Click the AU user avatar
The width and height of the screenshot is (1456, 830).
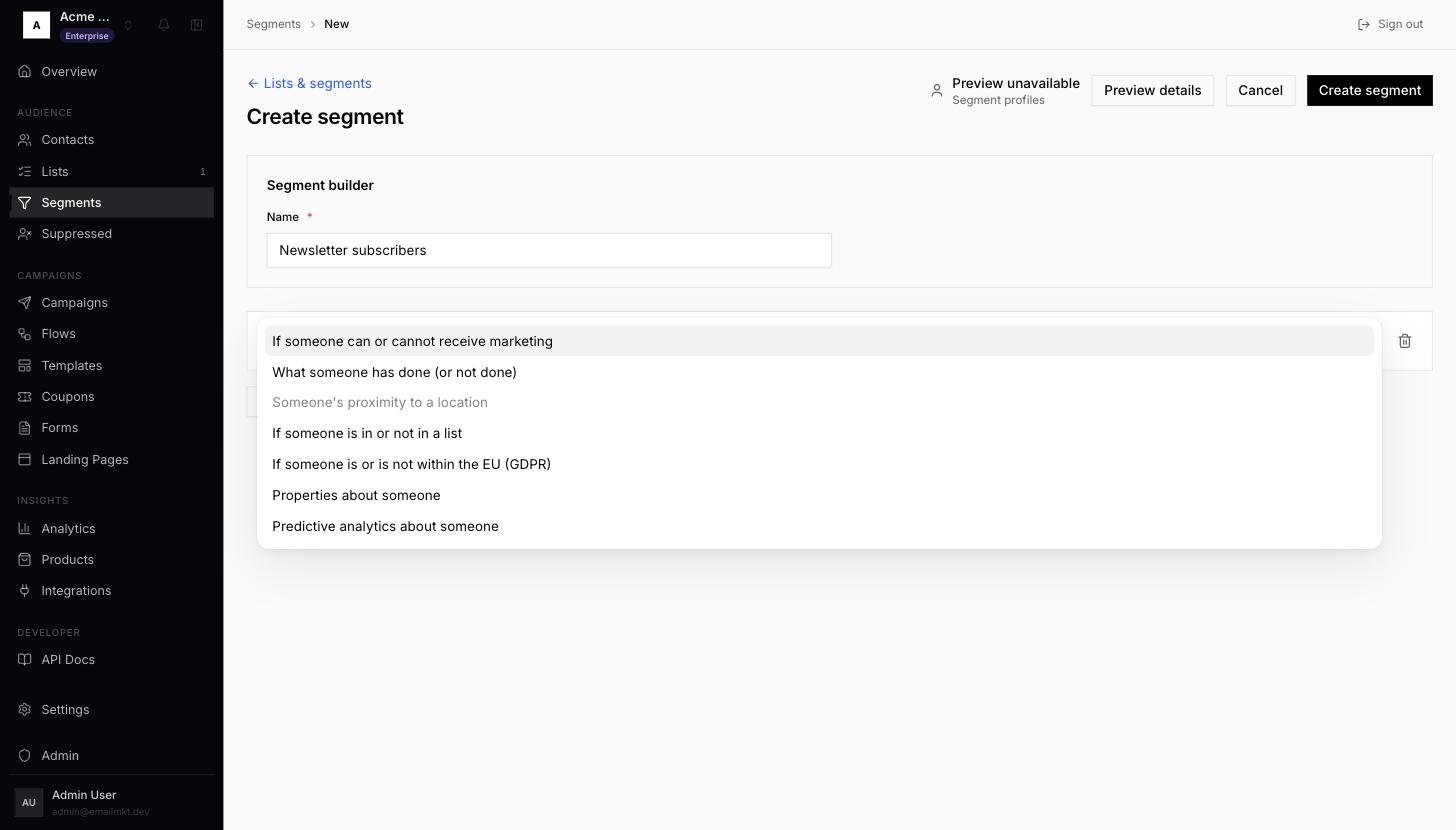29,802
